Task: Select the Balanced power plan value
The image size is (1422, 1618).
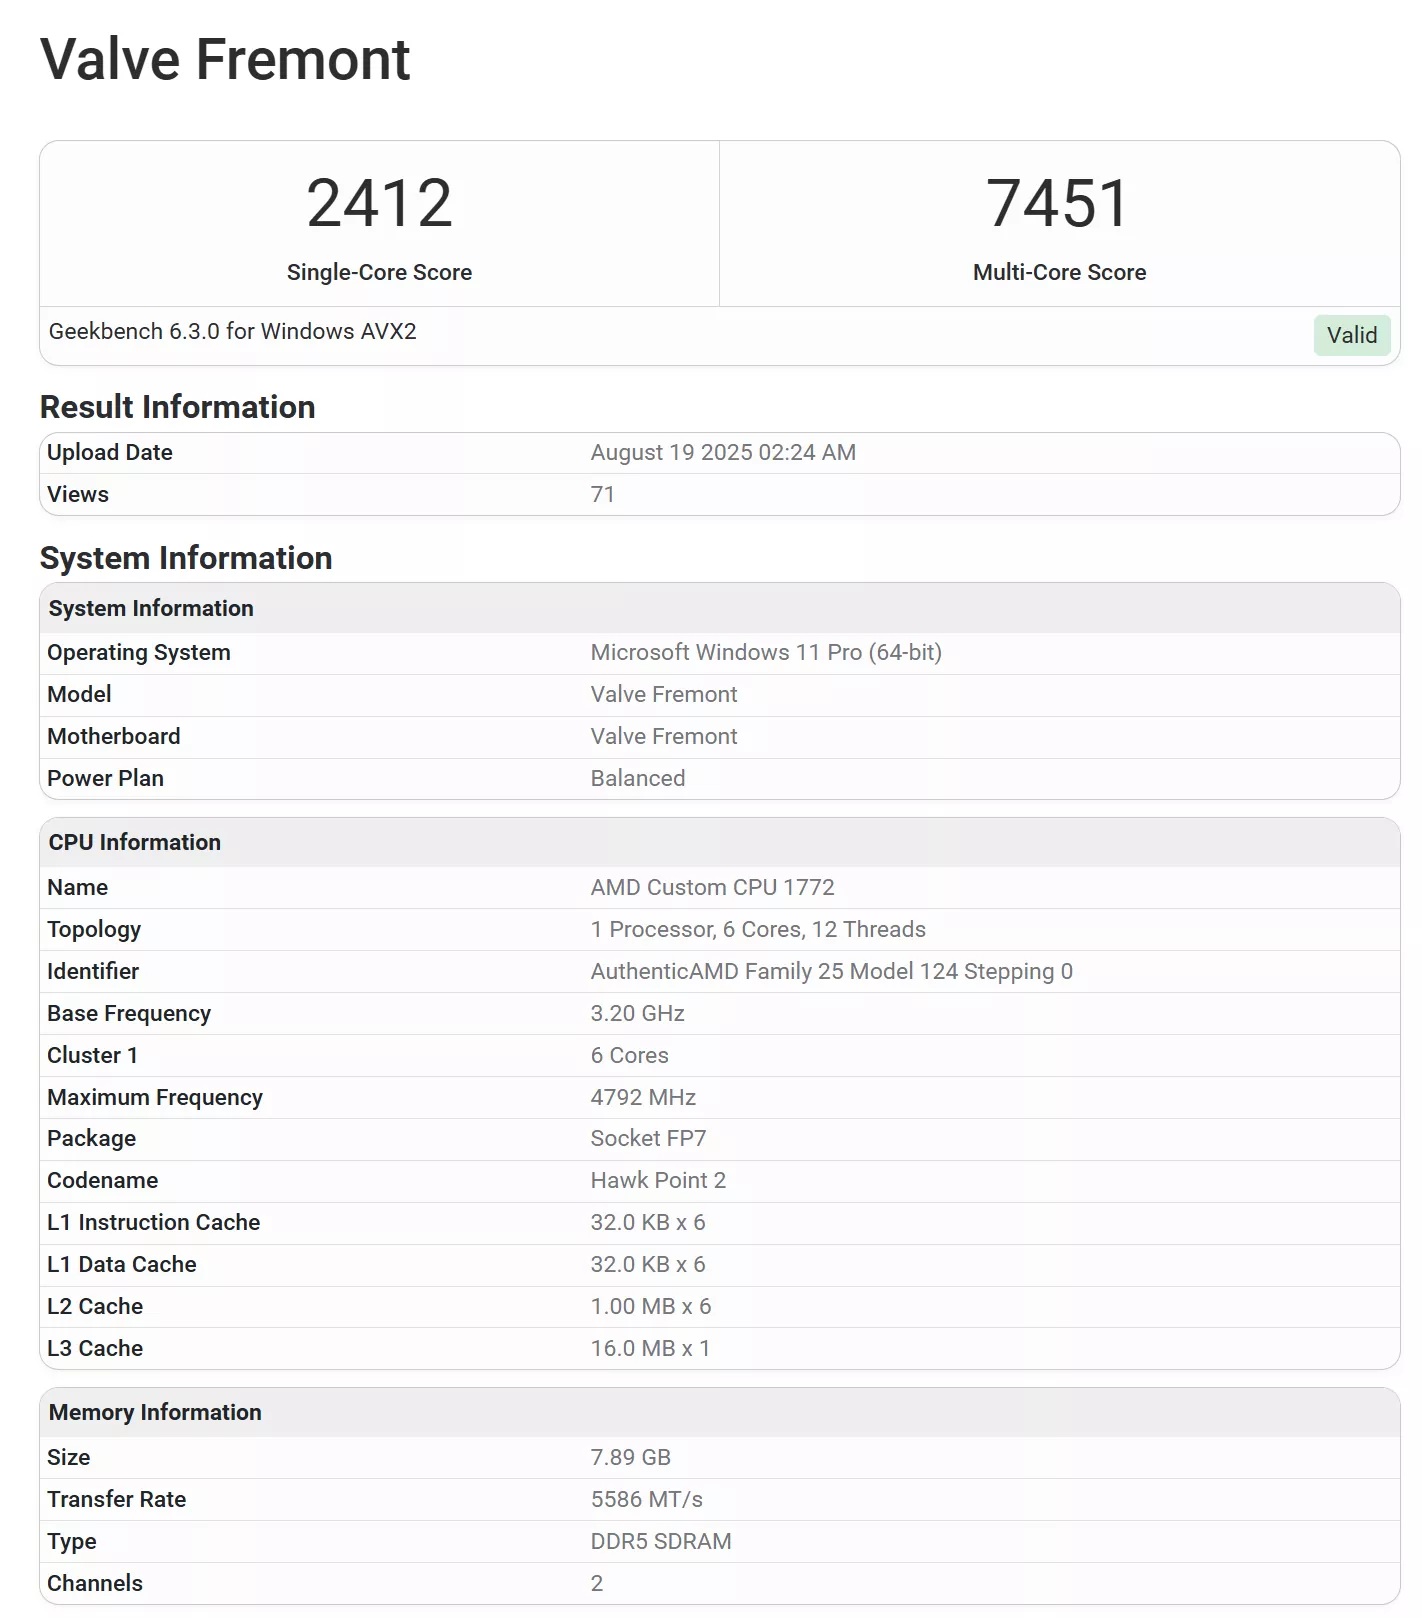Action: click(x=638, y=778)
